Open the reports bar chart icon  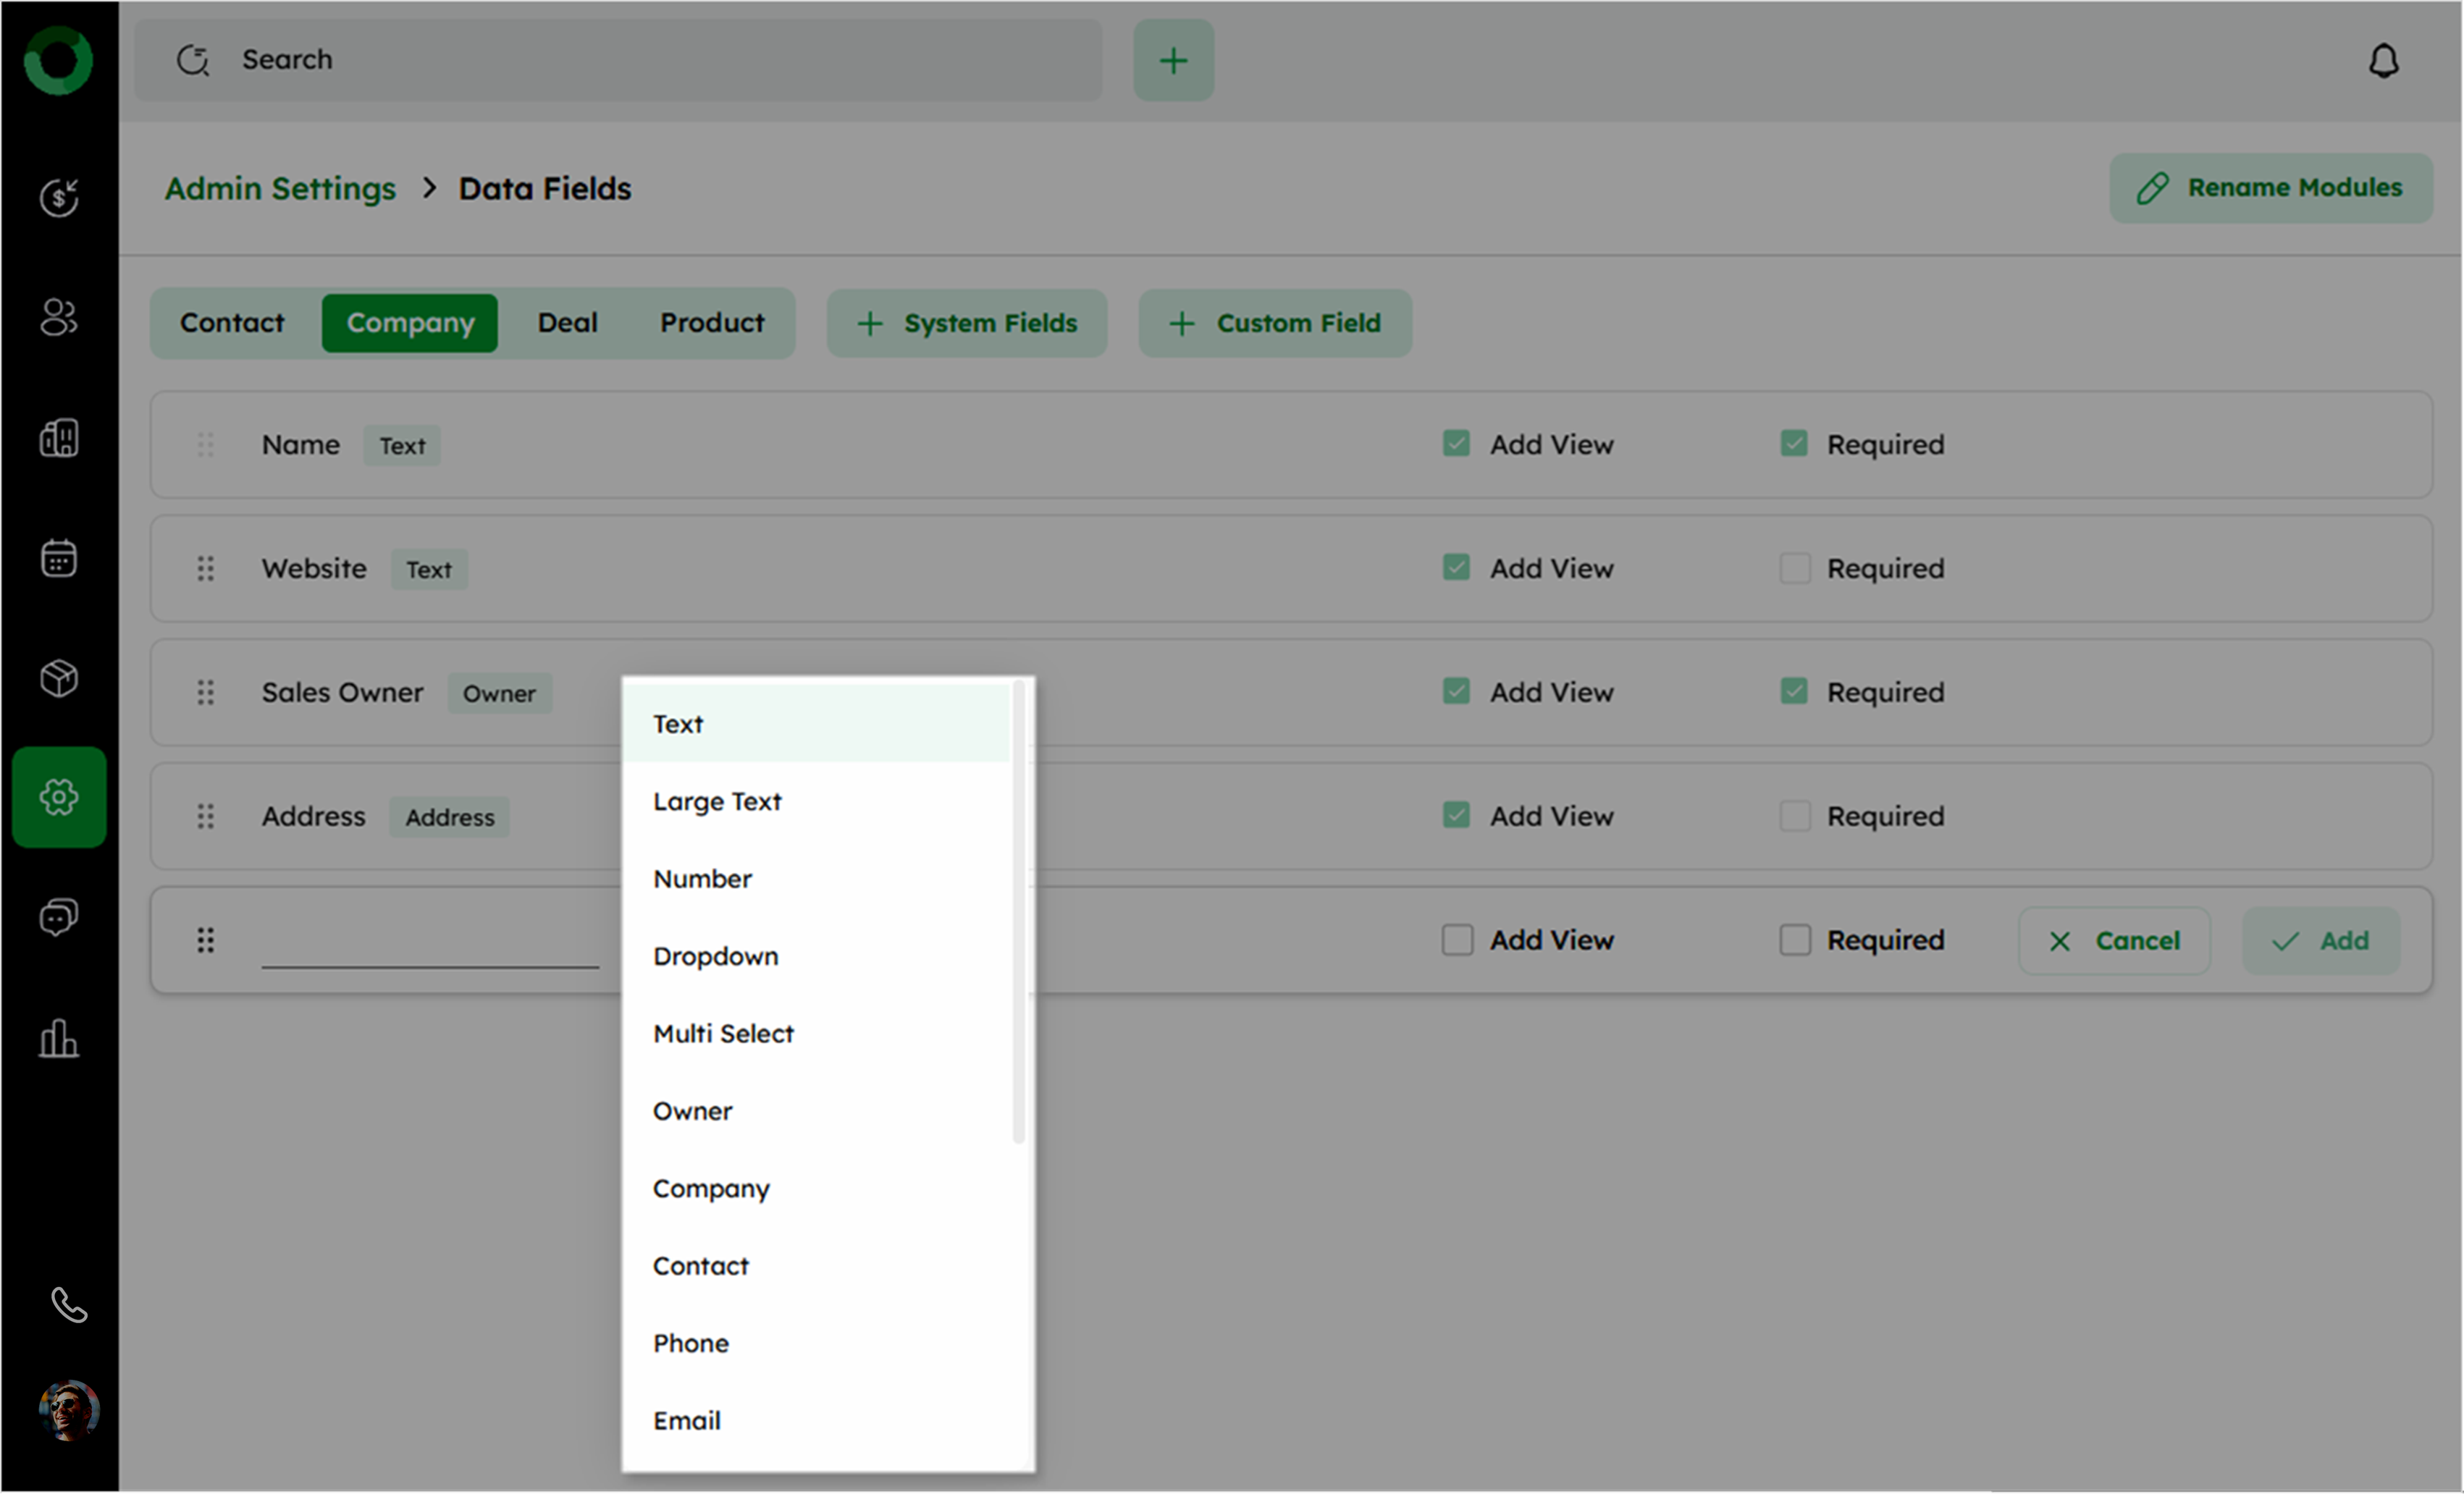[x=59, y=1038]
